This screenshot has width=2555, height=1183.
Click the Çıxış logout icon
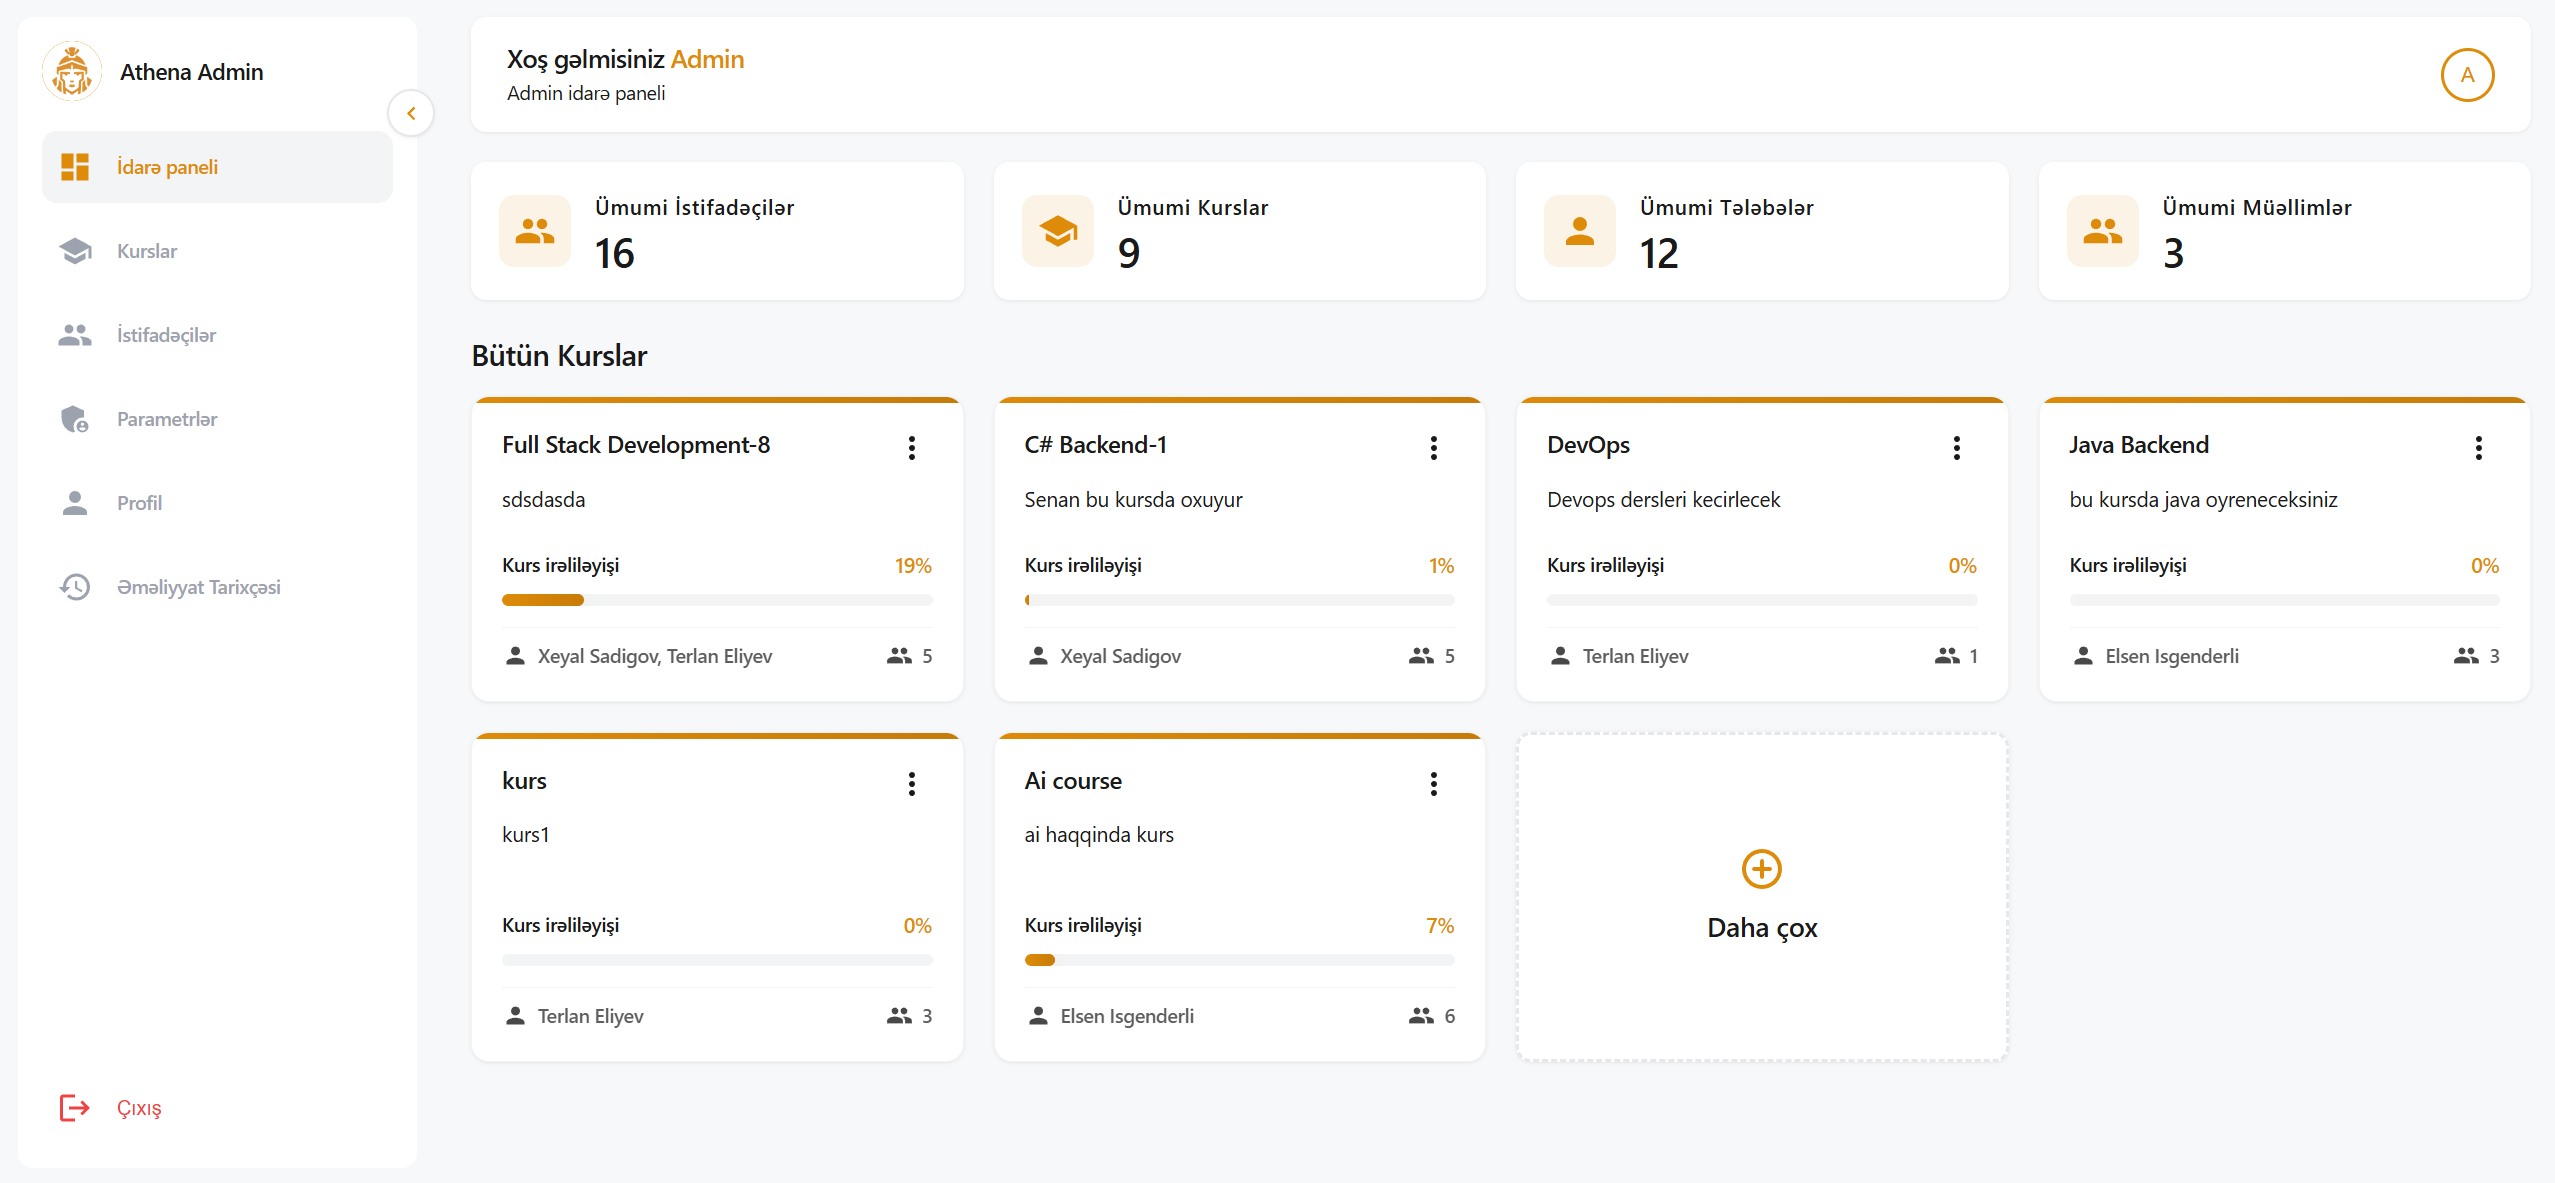[x=74, y=1107]
